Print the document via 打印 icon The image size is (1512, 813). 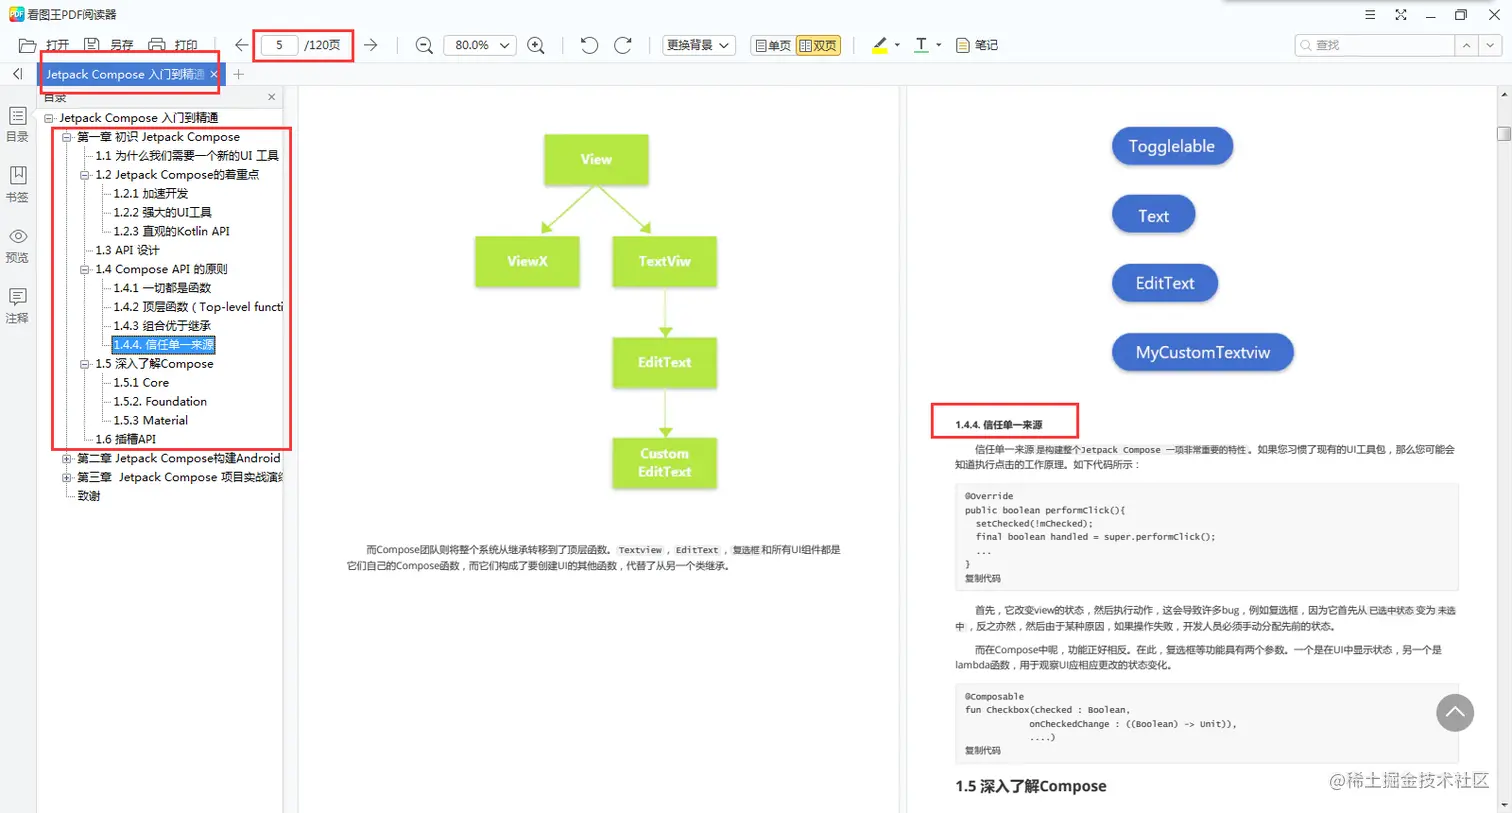pos(157,45)
